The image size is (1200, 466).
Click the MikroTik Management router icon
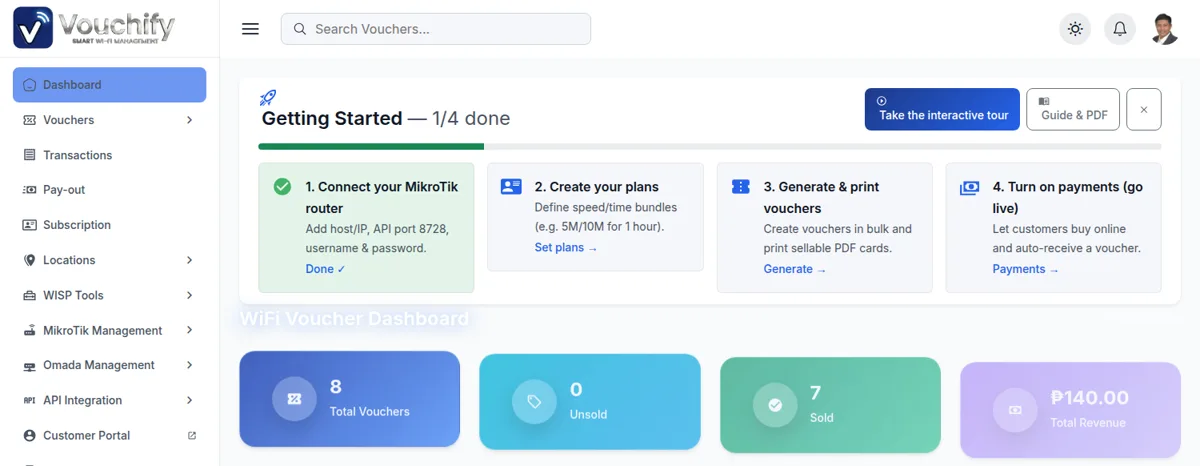29,330
